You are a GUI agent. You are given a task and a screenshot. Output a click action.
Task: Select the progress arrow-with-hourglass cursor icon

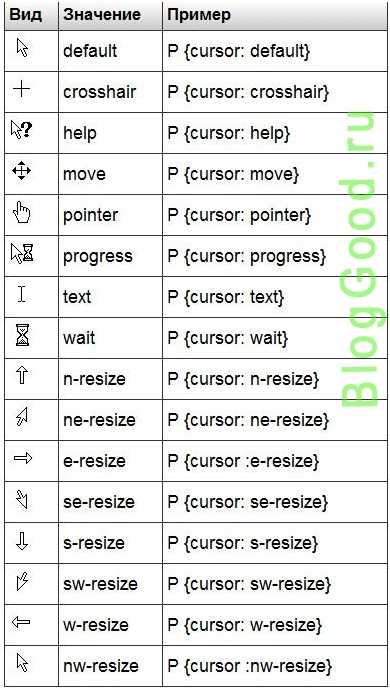point(22,254)
